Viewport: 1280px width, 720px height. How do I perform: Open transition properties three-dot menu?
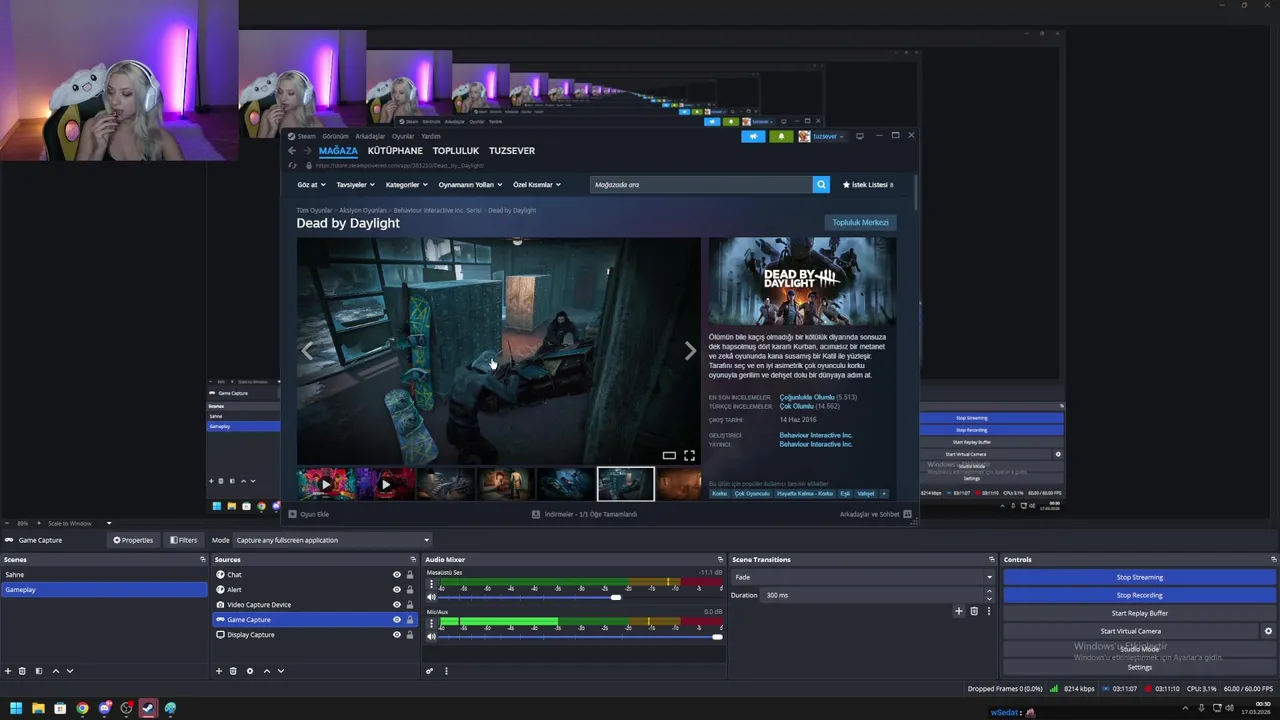pyautogui.click(x=989, y=611)
